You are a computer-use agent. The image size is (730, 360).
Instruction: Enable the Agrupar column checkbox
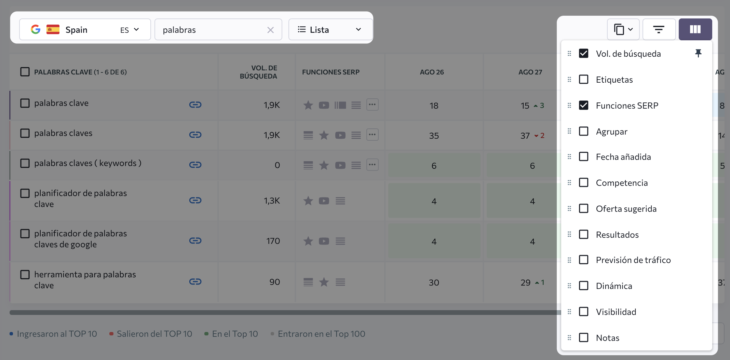click(583, 131)
